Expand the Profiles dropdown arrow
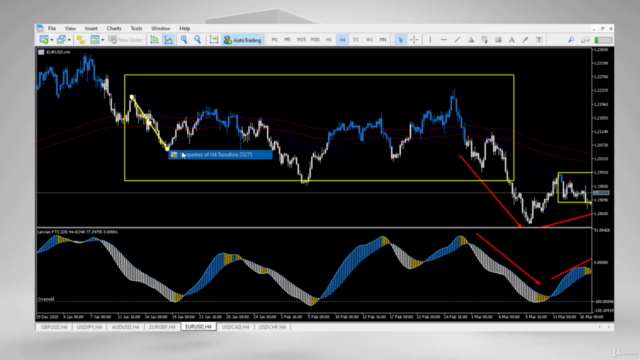 tap(69, 40)
